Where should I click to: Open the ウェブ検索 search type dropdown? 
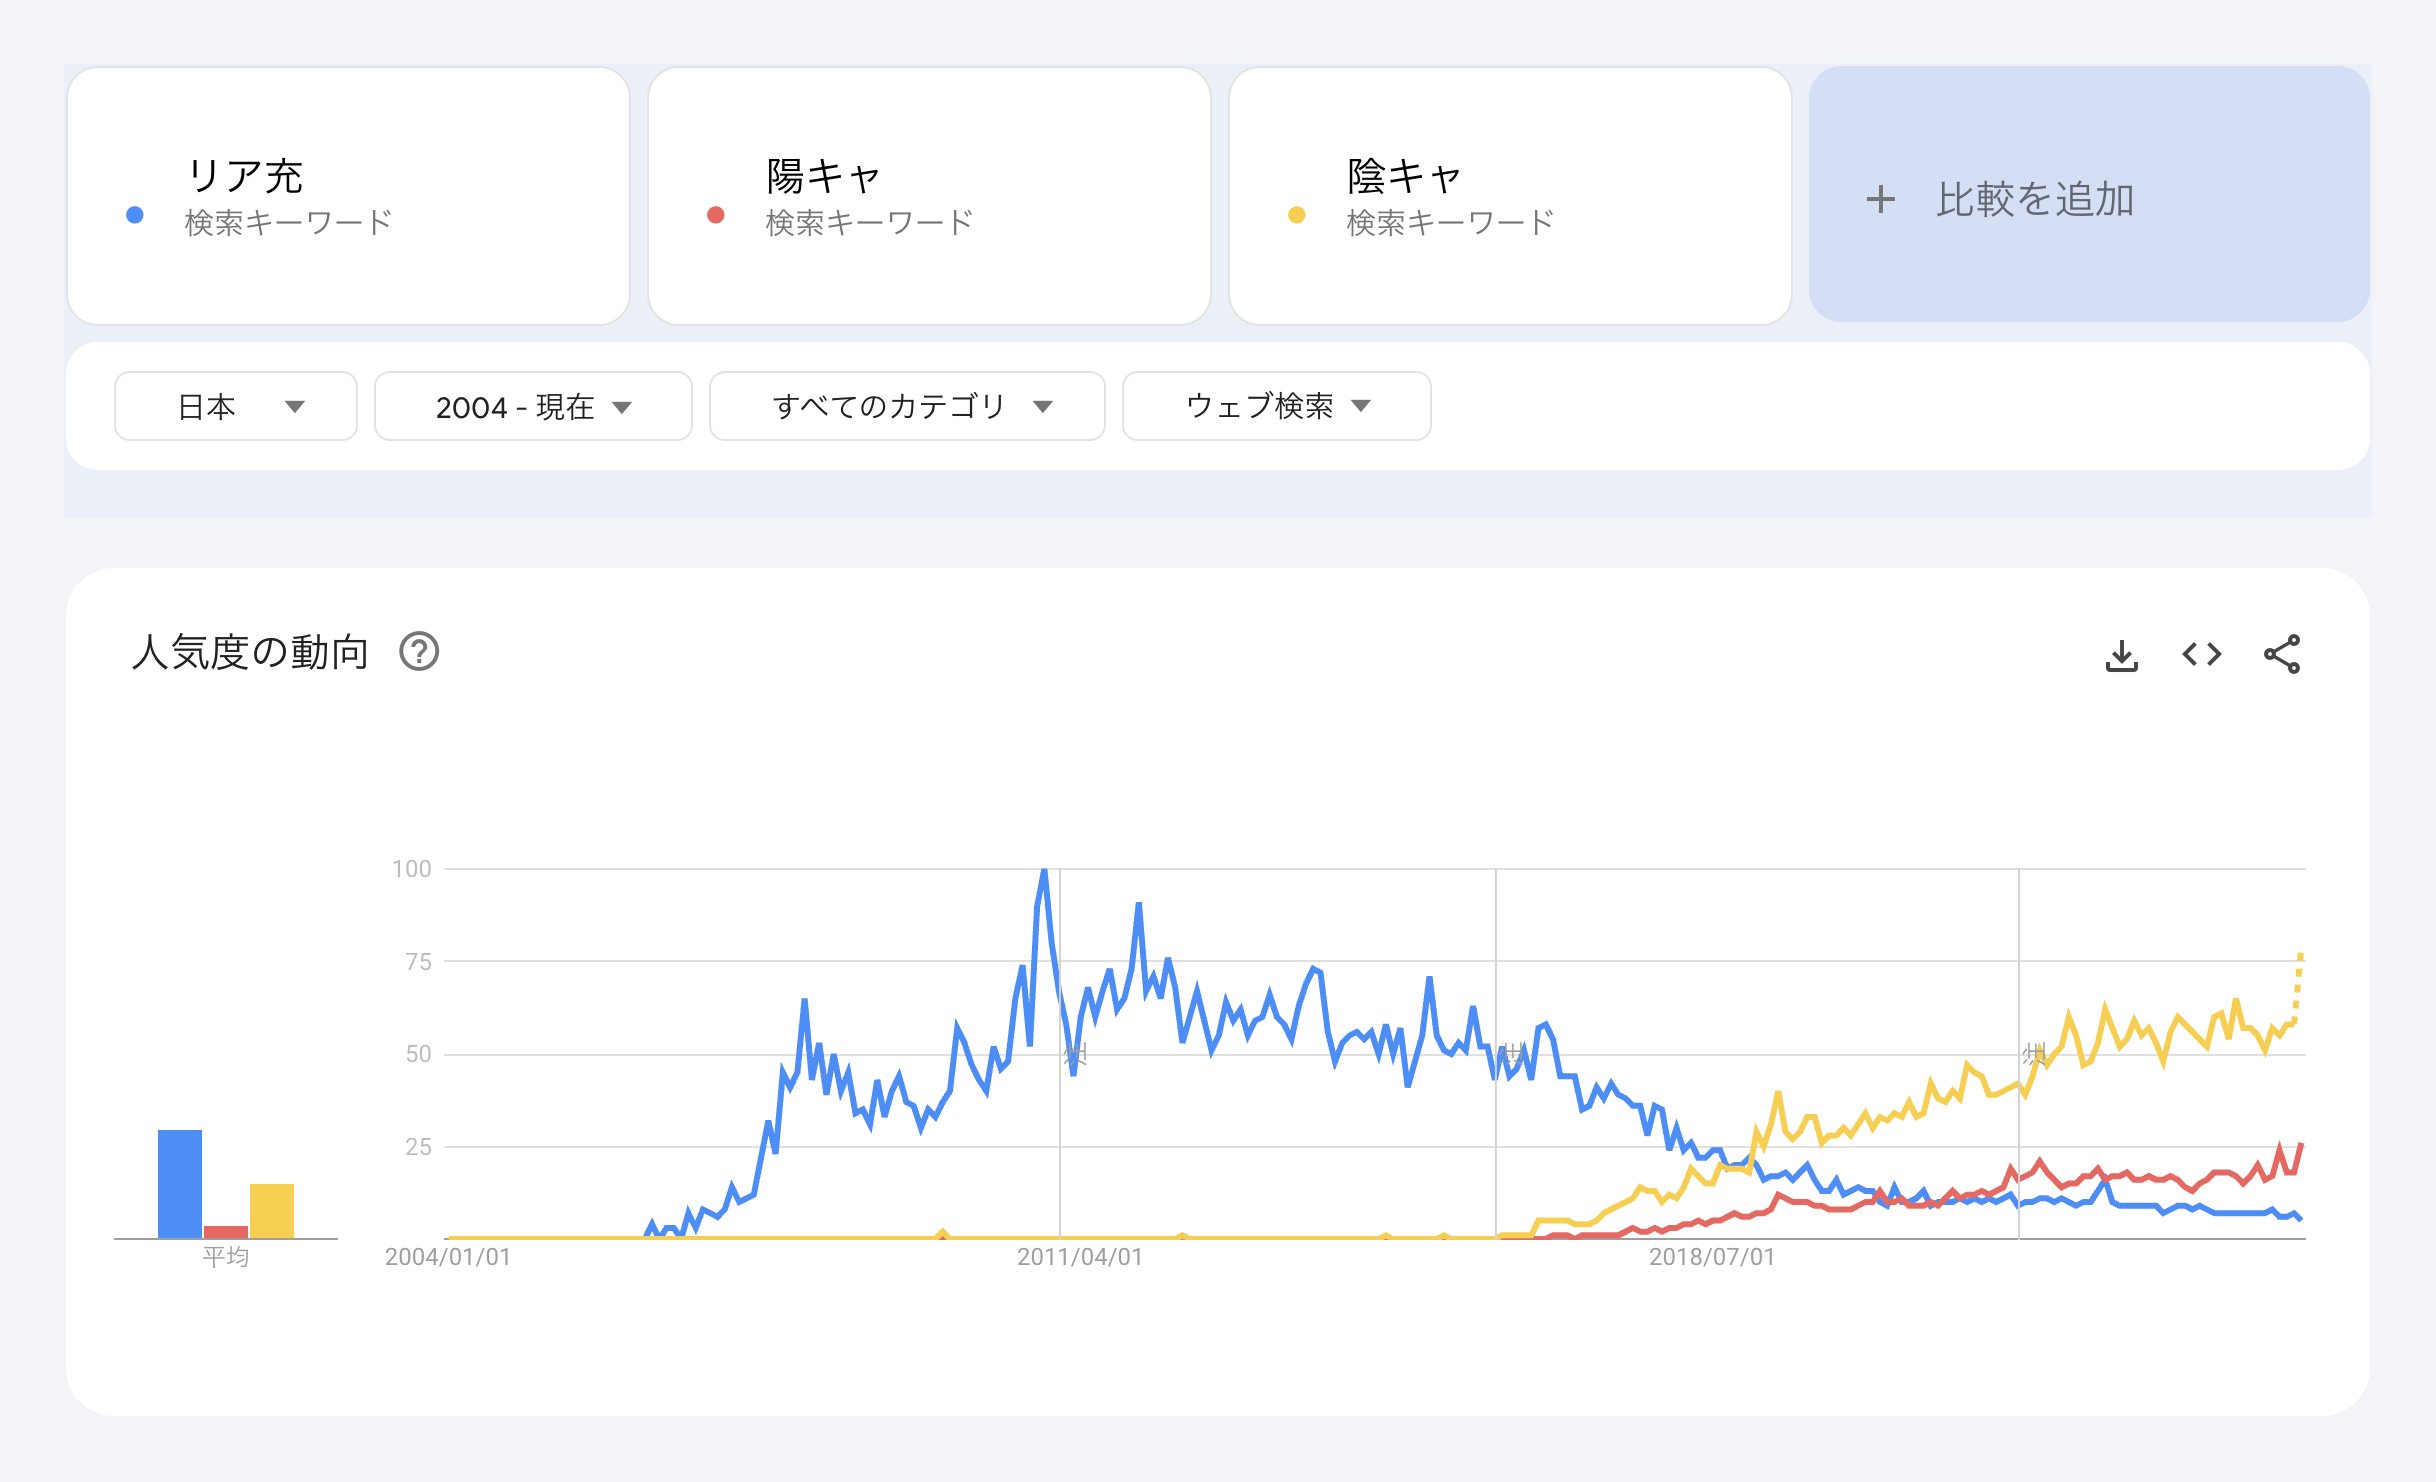point(1276,406)
